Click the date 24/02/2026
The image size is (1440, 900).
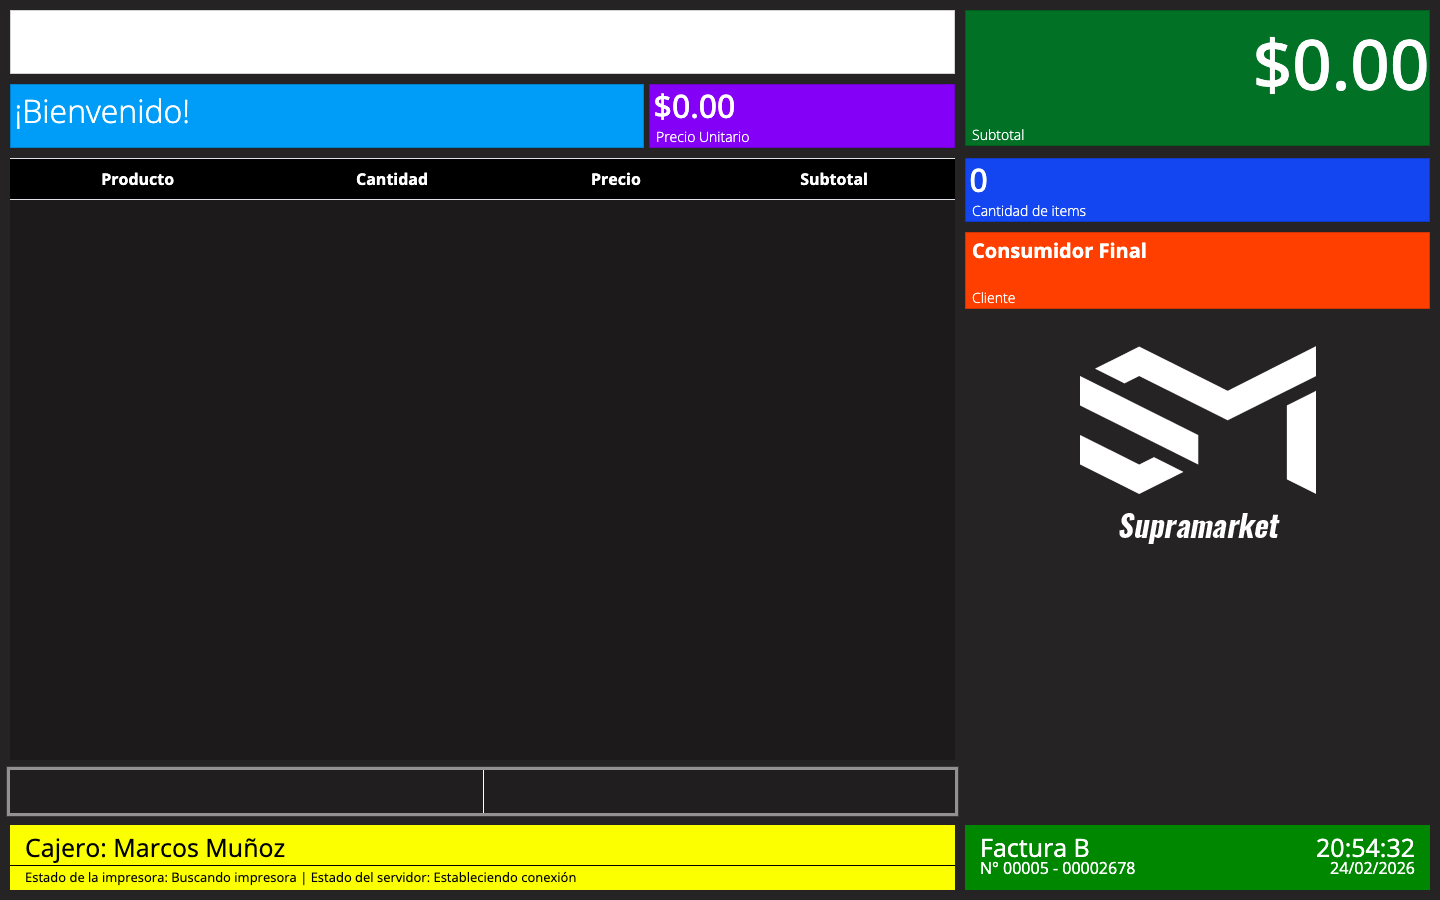(x=1374, y=870)
